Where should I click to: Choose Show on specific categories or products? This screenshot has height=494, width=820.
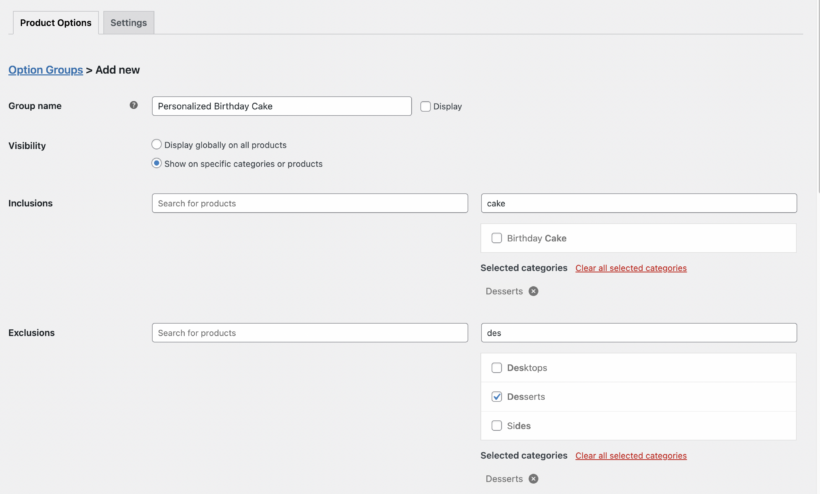tap(156, 164)
